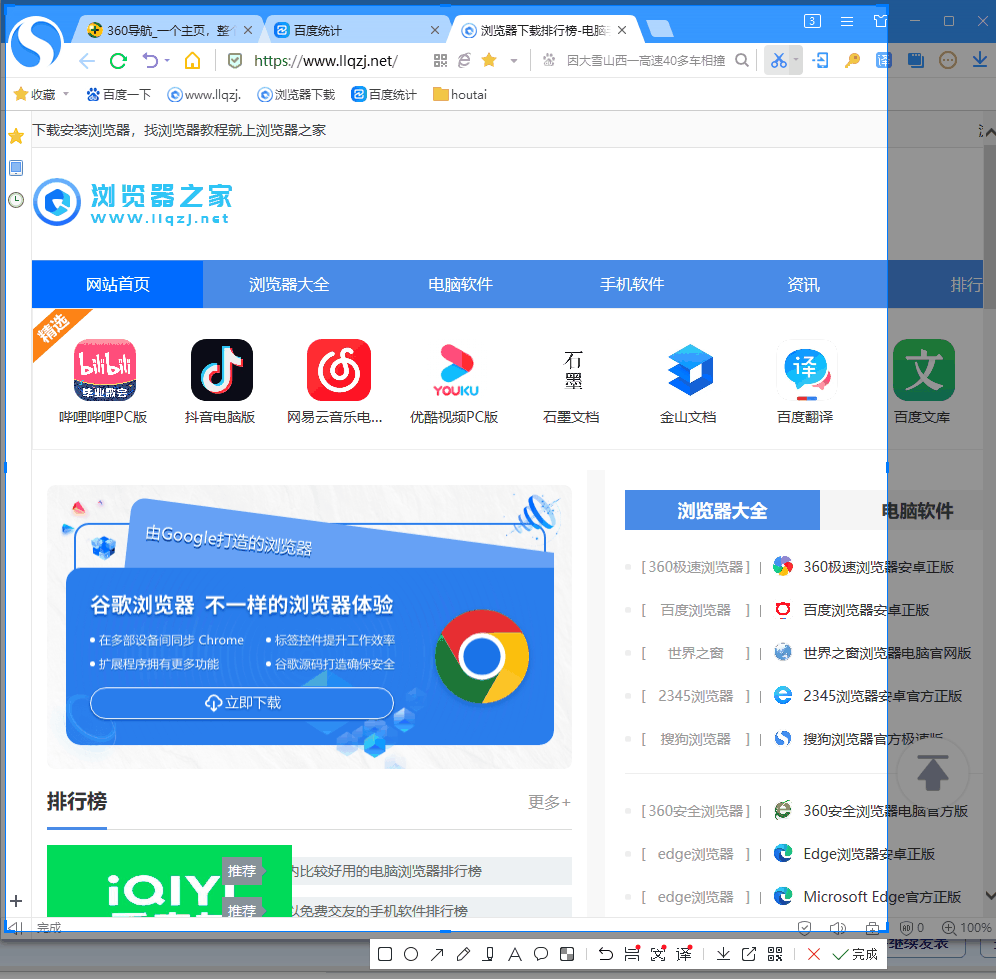Click the scroll-to-top arrow button
The width and height of the screenshot is (996, 979).
(933, 773)
